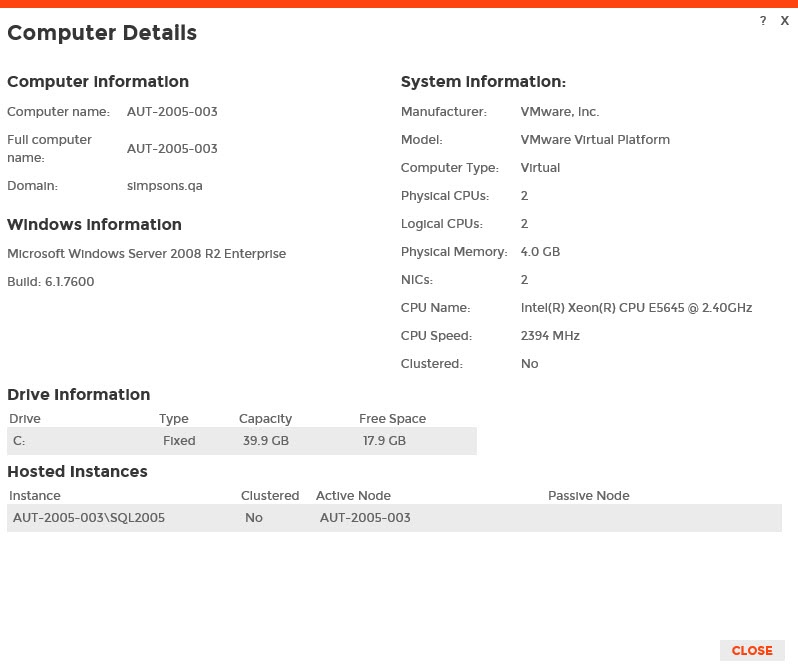
Task: Click the Instance column header
Action: 35,496
